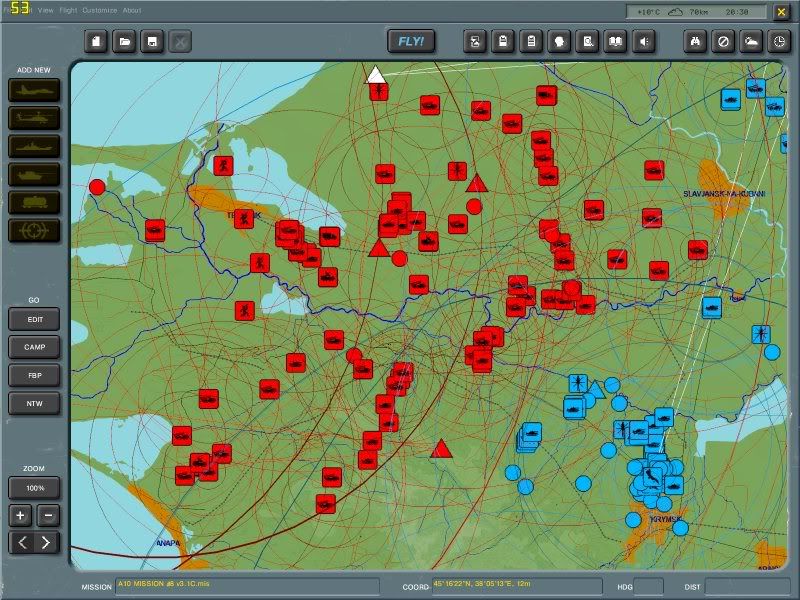Zoom in with the plus button
The image size is (800, 600).
21,516
